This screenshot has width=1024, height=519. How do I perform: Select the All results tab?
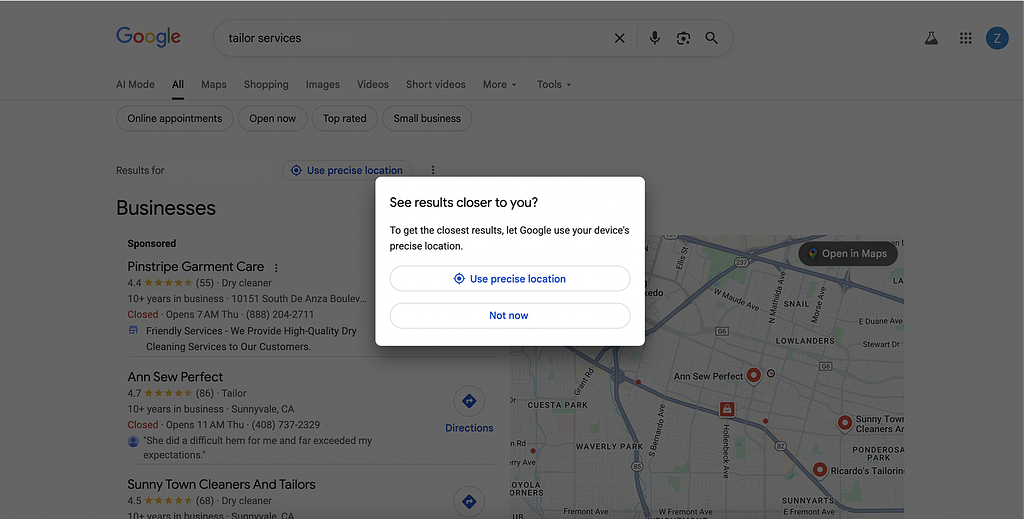[x=178, y=84]
